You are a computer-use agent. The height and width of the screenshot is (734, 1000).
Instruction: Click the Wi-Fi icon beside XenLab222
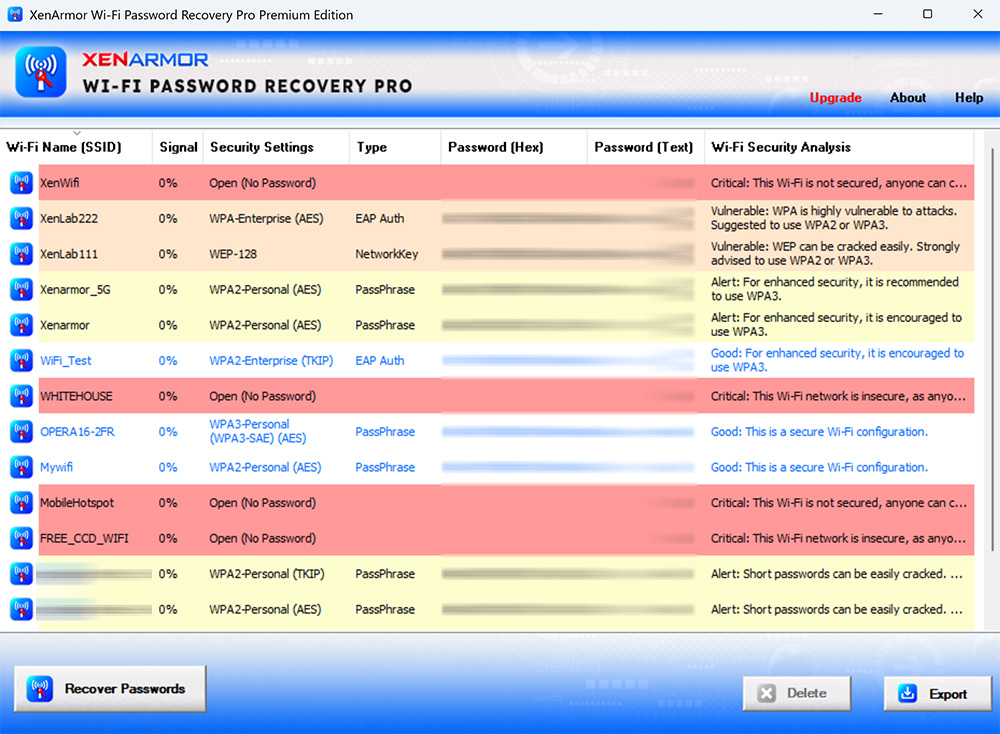point(22,219)
